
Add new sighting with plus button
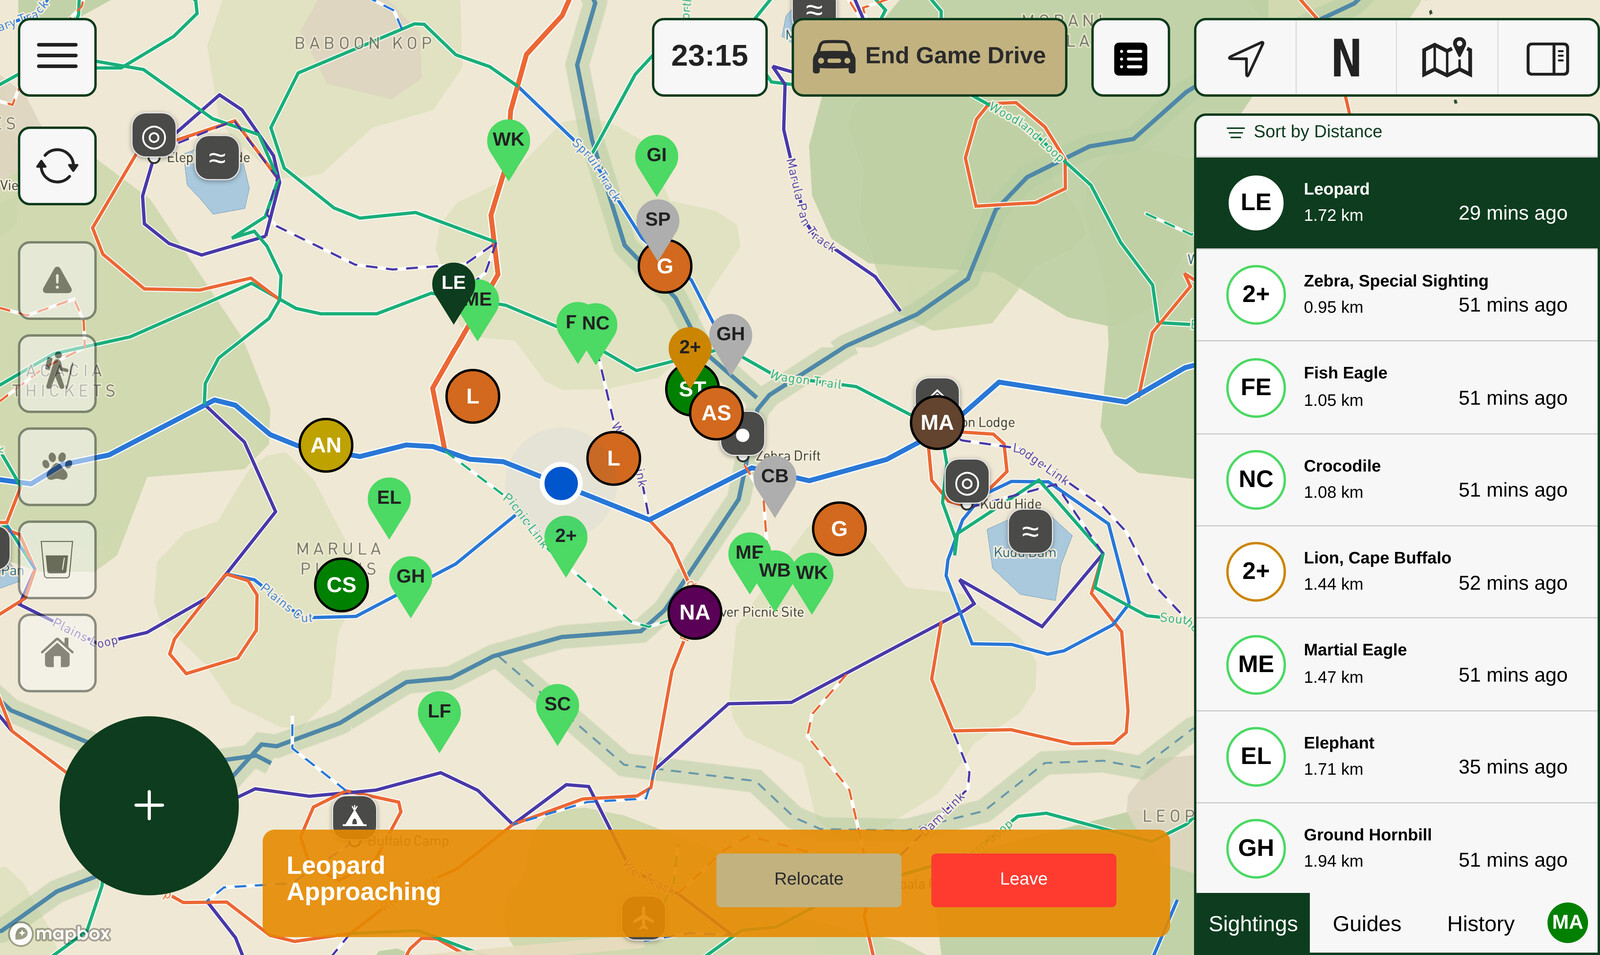click(149, 805)
